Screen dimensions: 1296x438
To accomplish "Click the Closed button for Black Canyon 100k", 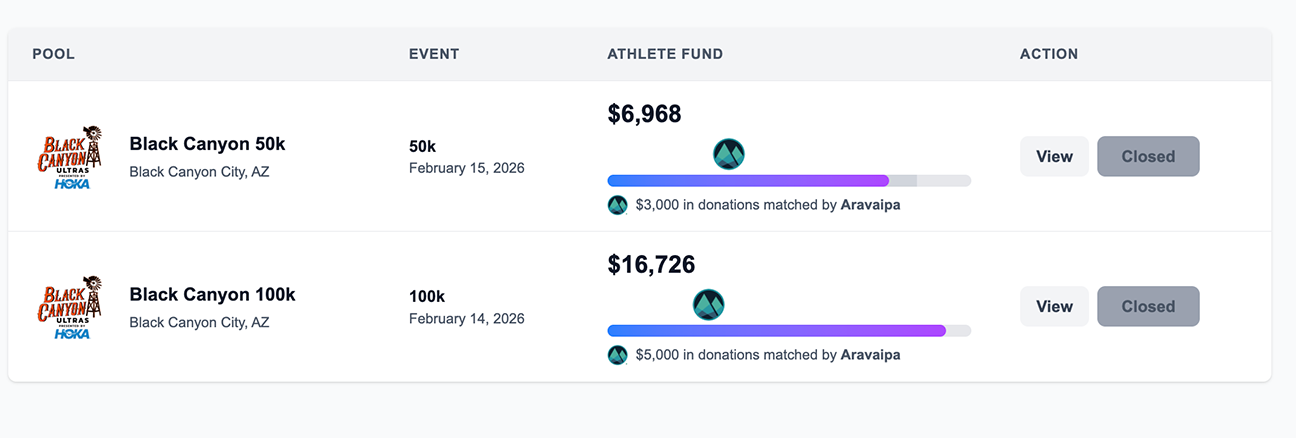I will [x=1148, y=306].
